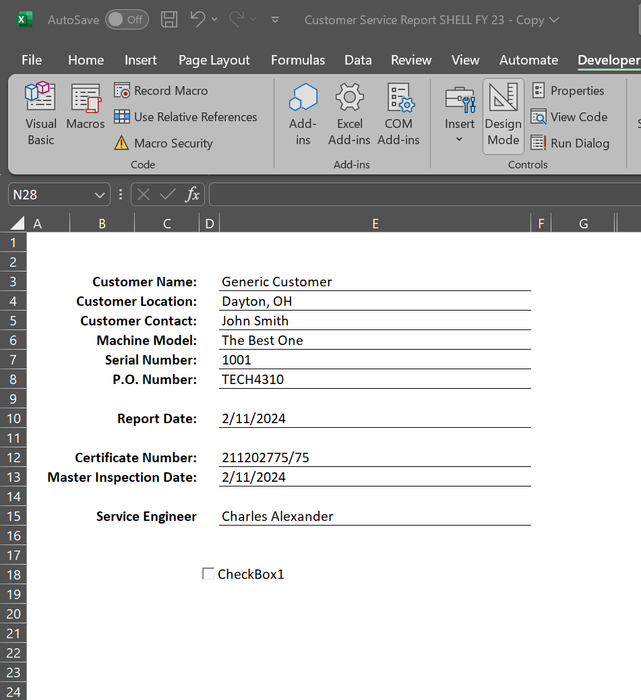Click the cell with Dayton, OH
Viewport: 641px width, 700px height.
[x=375, y=301]
